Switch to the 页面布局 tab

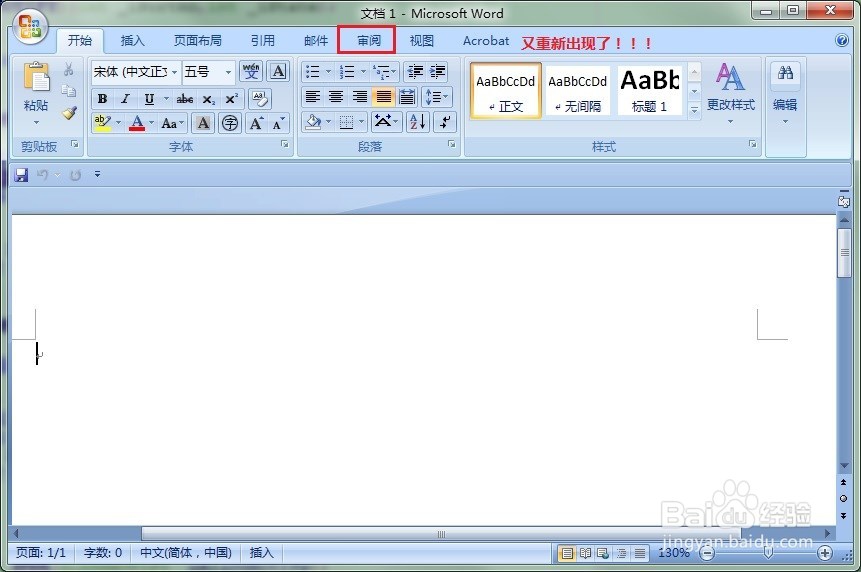point(198,41)
